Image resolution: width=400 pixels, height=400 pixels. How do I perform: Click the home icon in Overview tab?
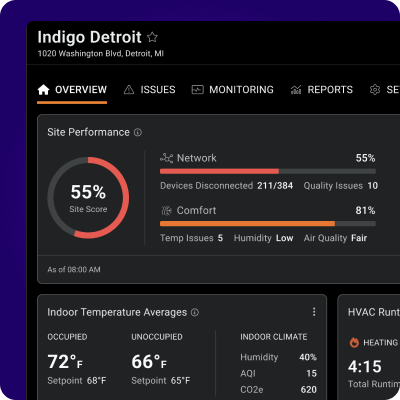coord(43,90)
